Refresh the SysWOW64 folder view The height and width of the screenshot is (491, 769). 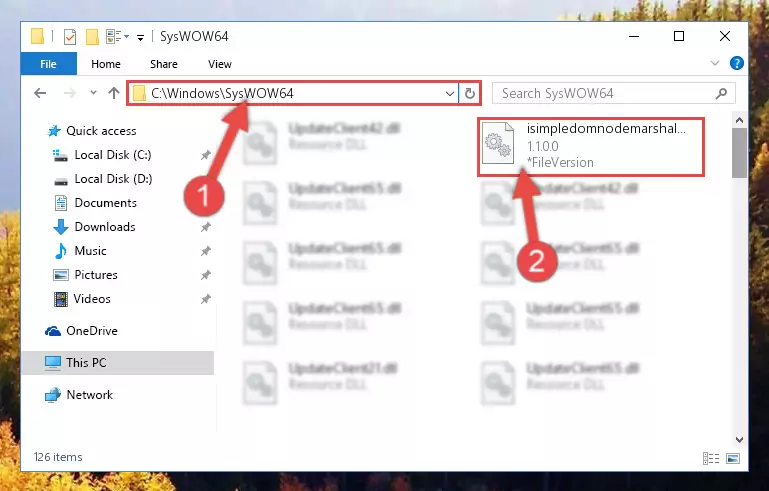coord(469,93)
